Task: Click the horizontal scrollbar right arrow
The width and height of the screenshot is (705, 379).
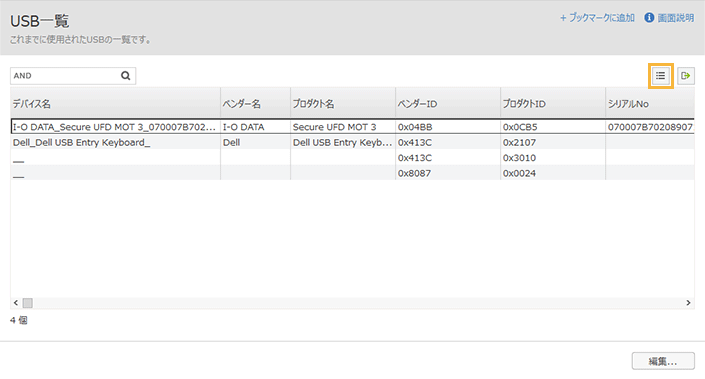Action: [688, 303]
